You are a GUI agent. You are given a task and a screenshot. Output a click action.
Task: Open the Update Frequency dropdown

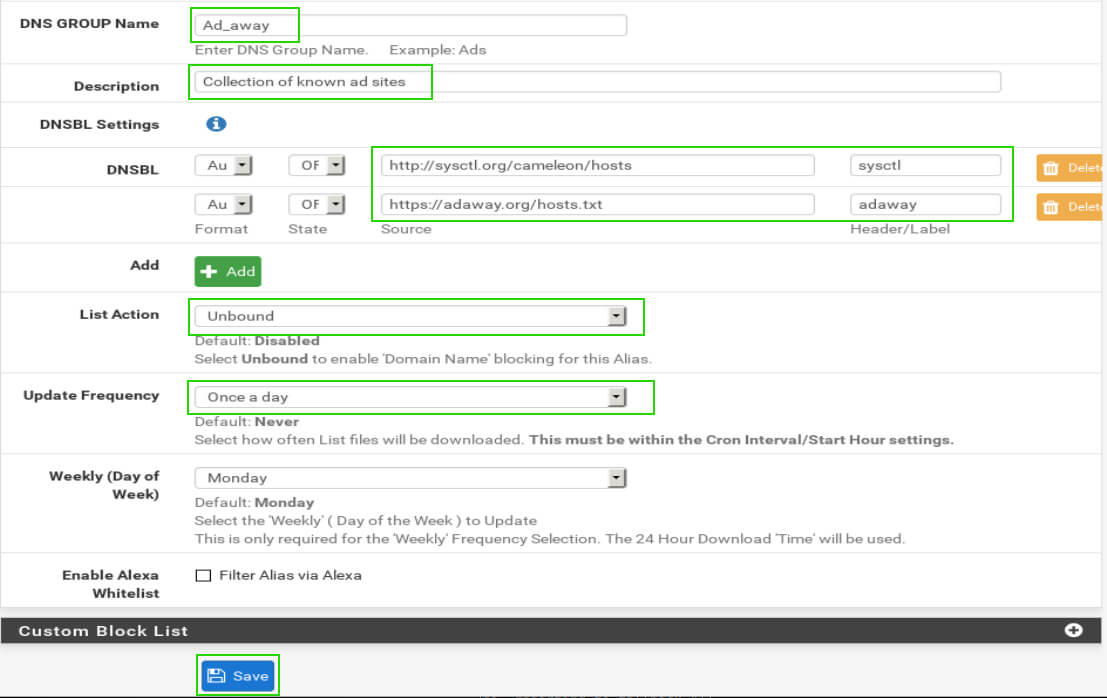[410, 397]
